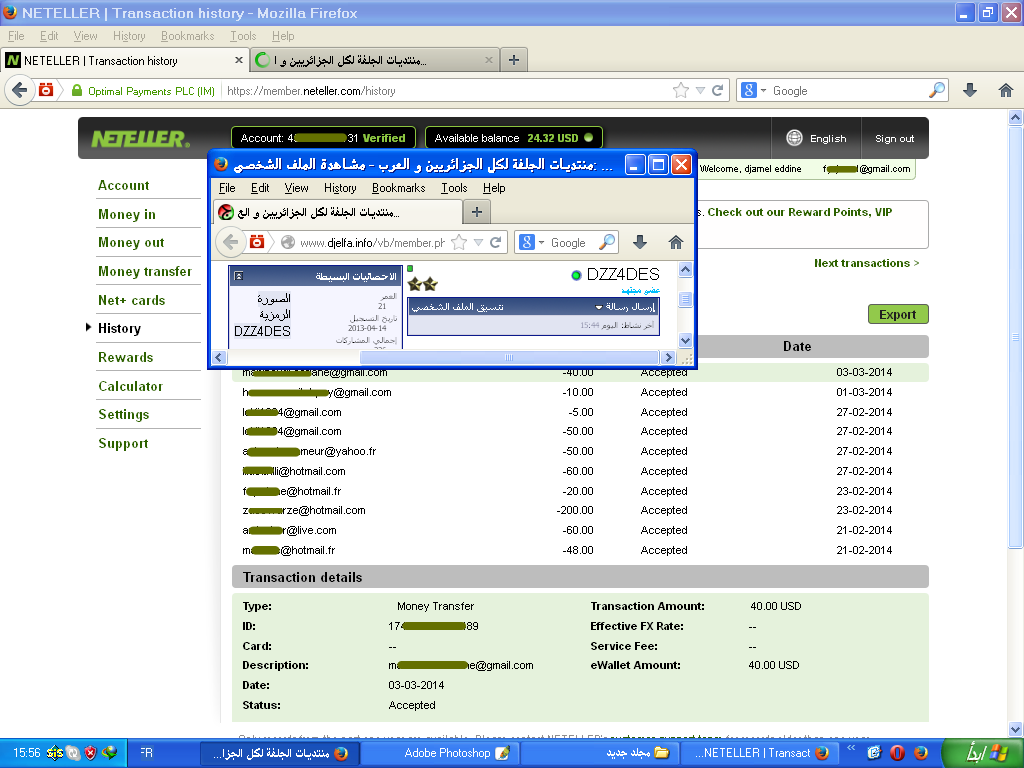Screen dimensions: 1024x768
Task: Open the View menu in popup Firefox window
Action: coord(296,188)
